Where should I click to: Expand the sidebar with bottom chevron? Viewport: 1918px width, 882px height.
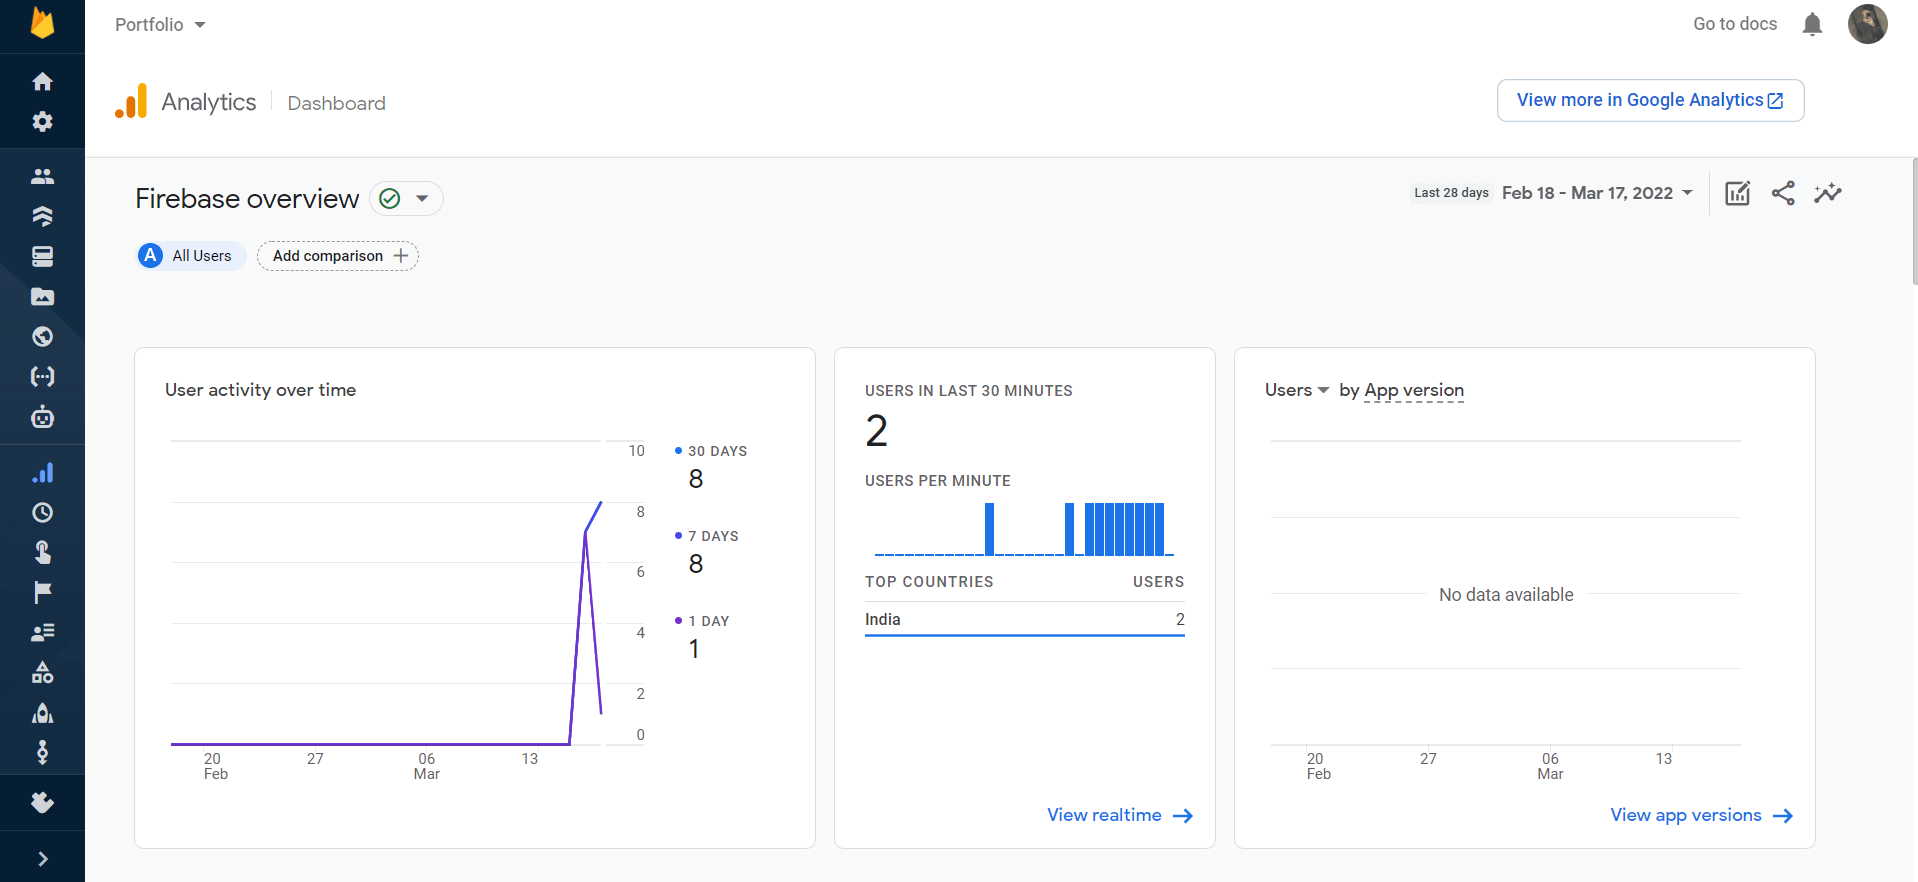(x=42, y=859)
